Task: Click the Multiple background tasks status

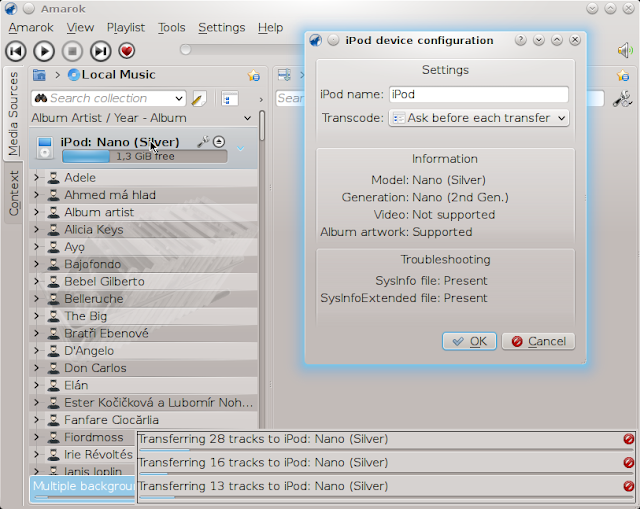Action: pyautogui.click(x=82, y=489)
